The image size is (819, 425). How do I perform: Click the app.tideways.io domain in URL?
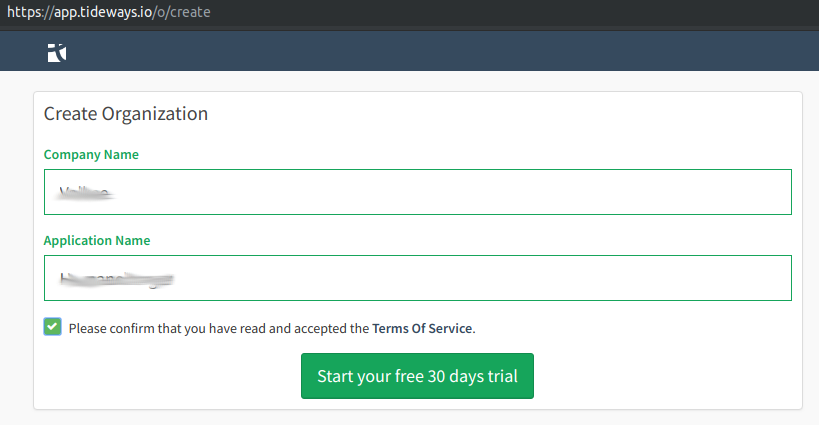pos(103,12)
